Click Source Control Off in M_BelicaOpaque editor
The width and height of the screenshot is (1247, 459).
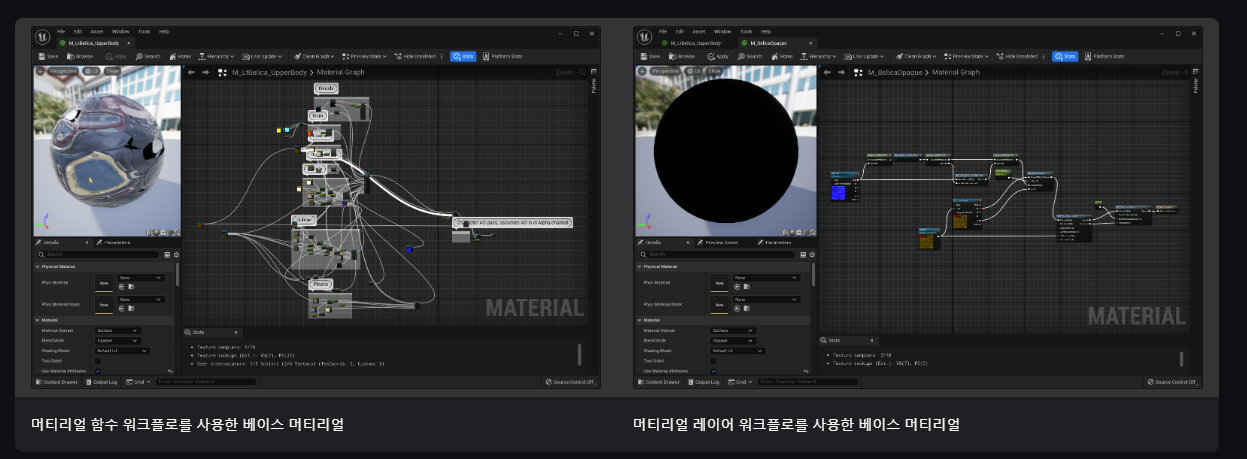click(1172, 382)
